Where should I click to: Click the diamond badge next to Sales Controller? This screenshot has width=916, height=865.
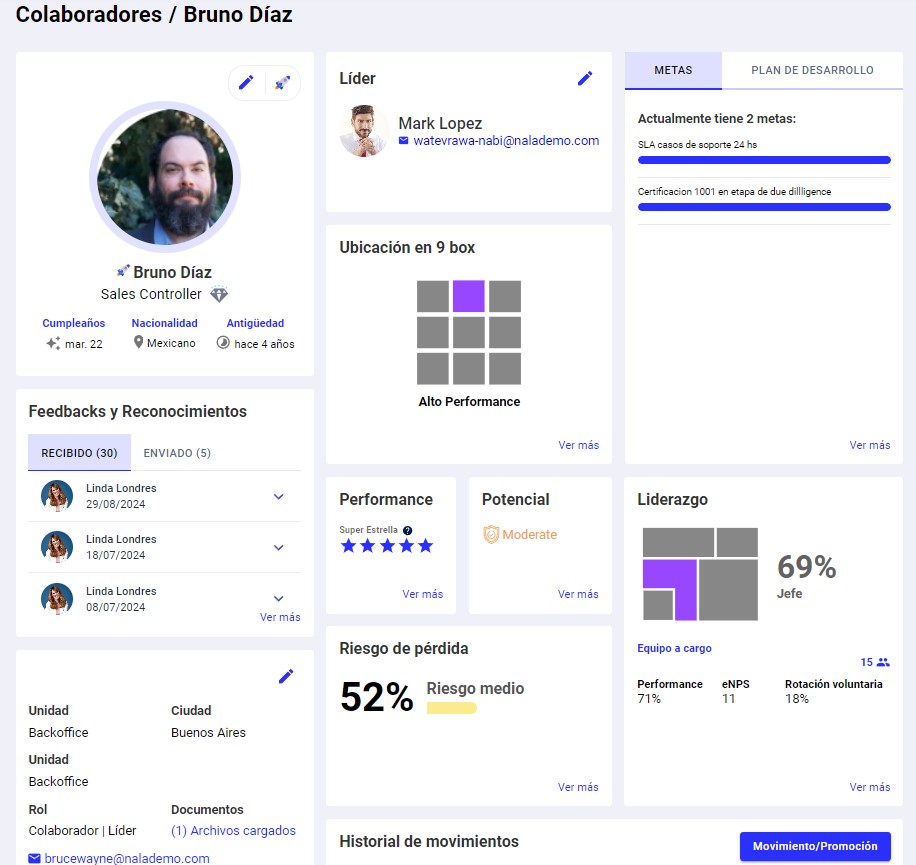[x=219, y=294]
